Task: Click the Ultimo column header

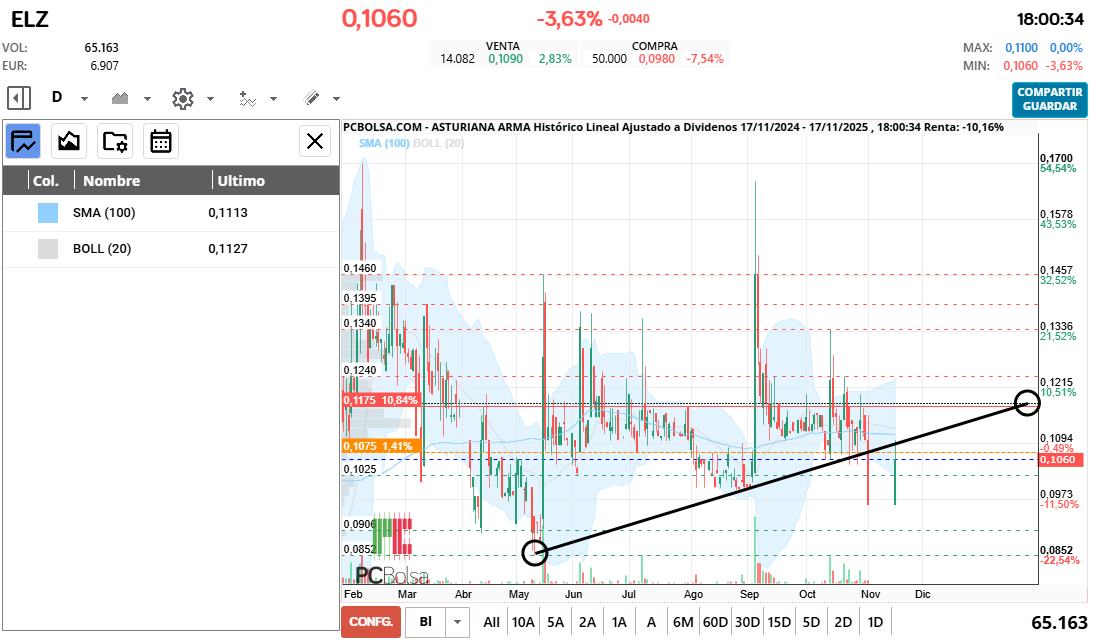Action: coord(241,181)
